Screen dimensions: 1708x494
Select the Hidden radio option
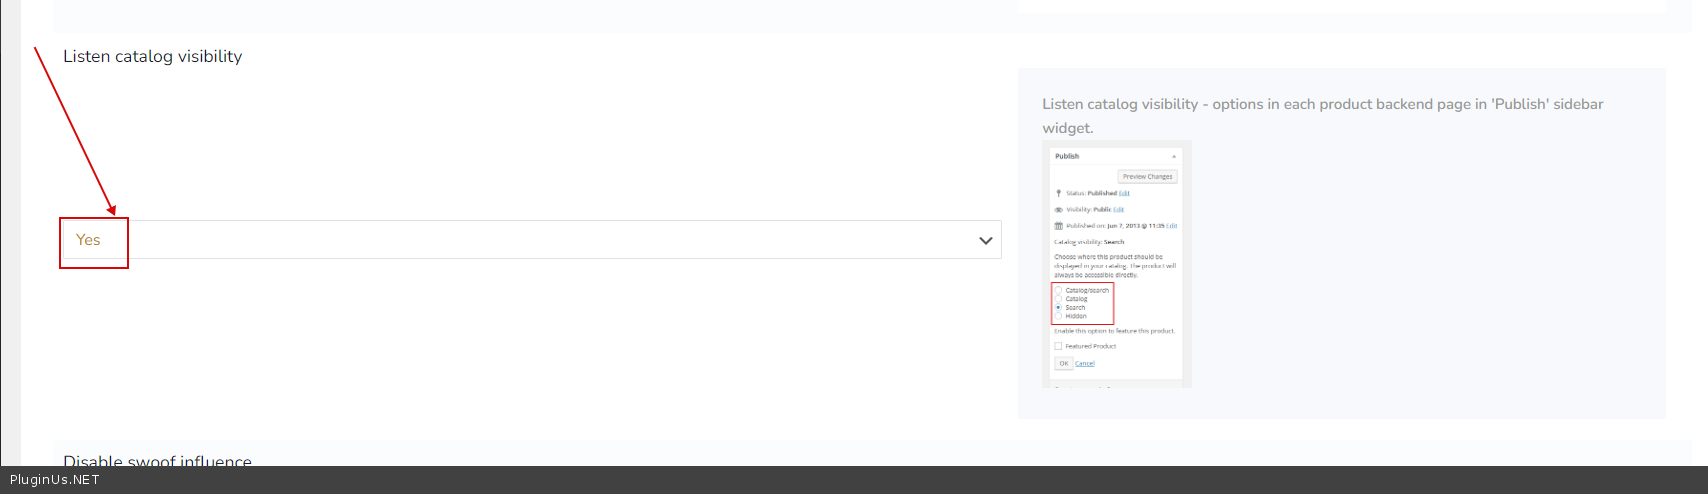(1058, 316)
